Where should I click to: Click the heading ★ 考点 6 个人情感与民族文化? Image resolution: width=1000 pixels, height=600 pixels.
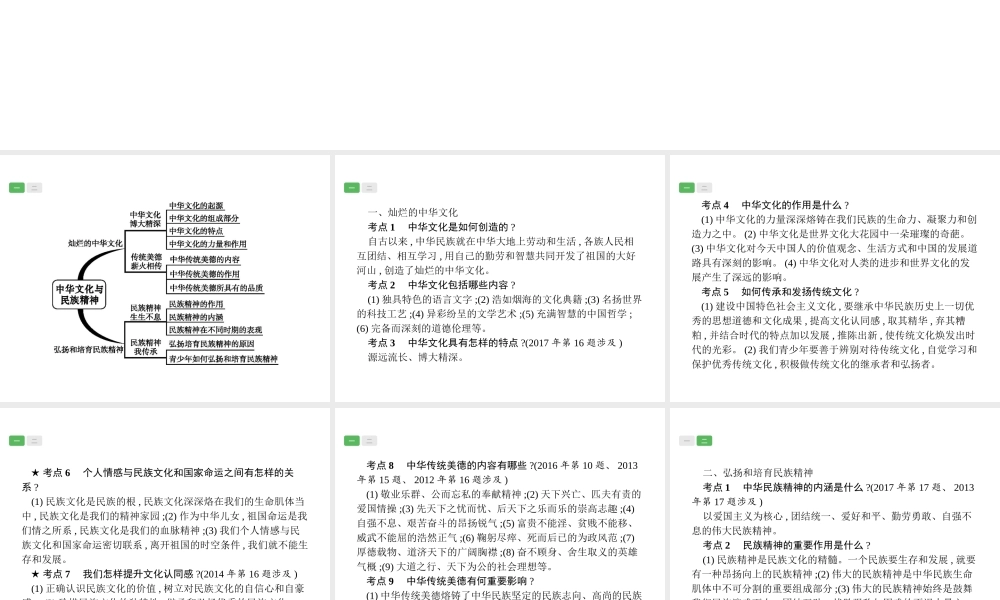coord(158,480)
